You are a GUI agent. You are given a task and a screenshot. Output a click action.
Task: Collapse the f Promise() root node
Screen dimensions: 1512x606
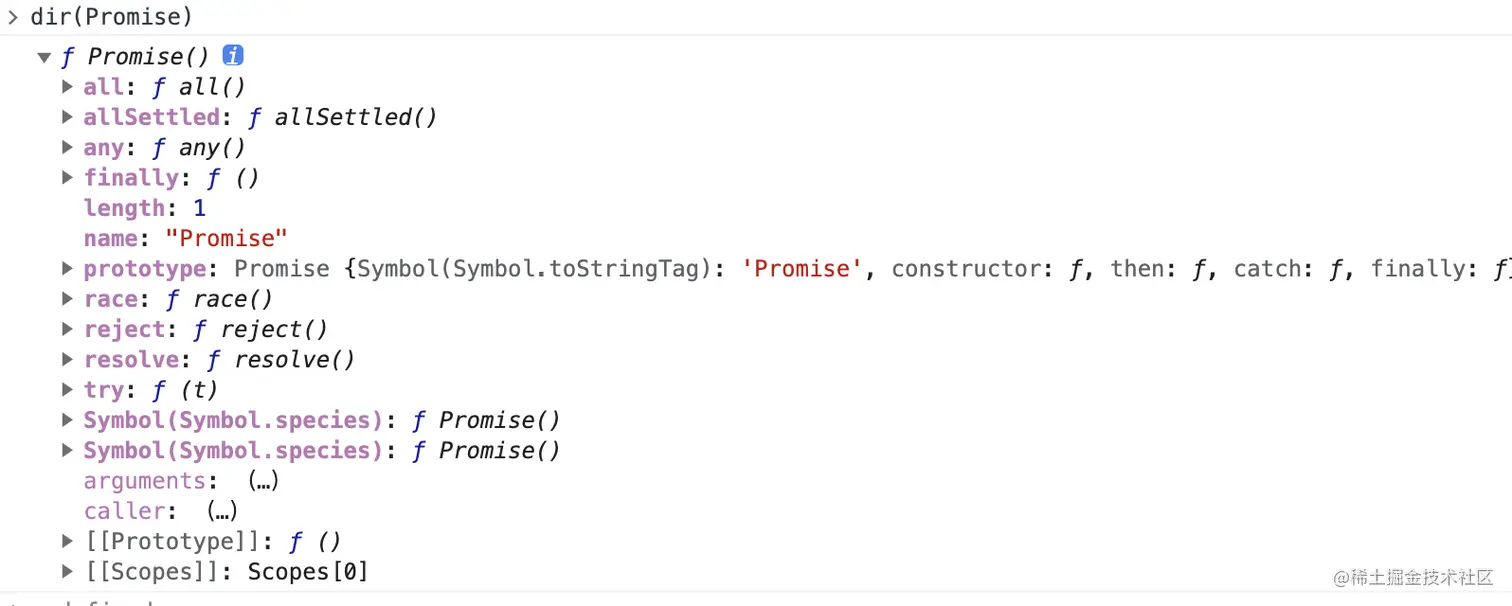click(44, 57)
